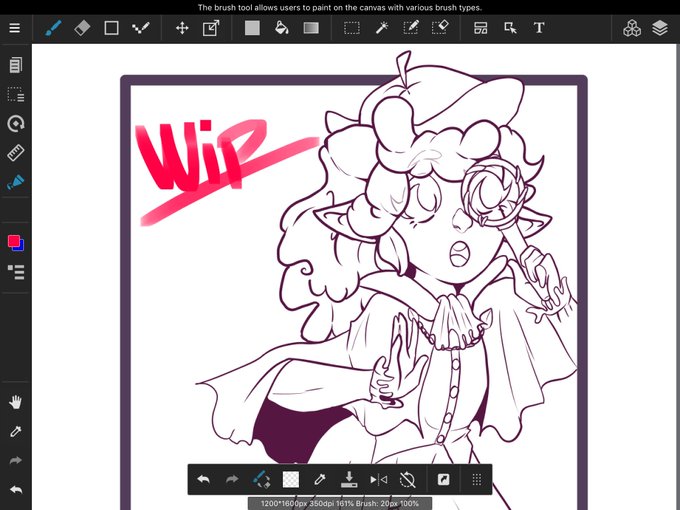The height and width of the screenshot is (510, 680).
Task: Open the hamburger main menu
Action: point(15,28)
